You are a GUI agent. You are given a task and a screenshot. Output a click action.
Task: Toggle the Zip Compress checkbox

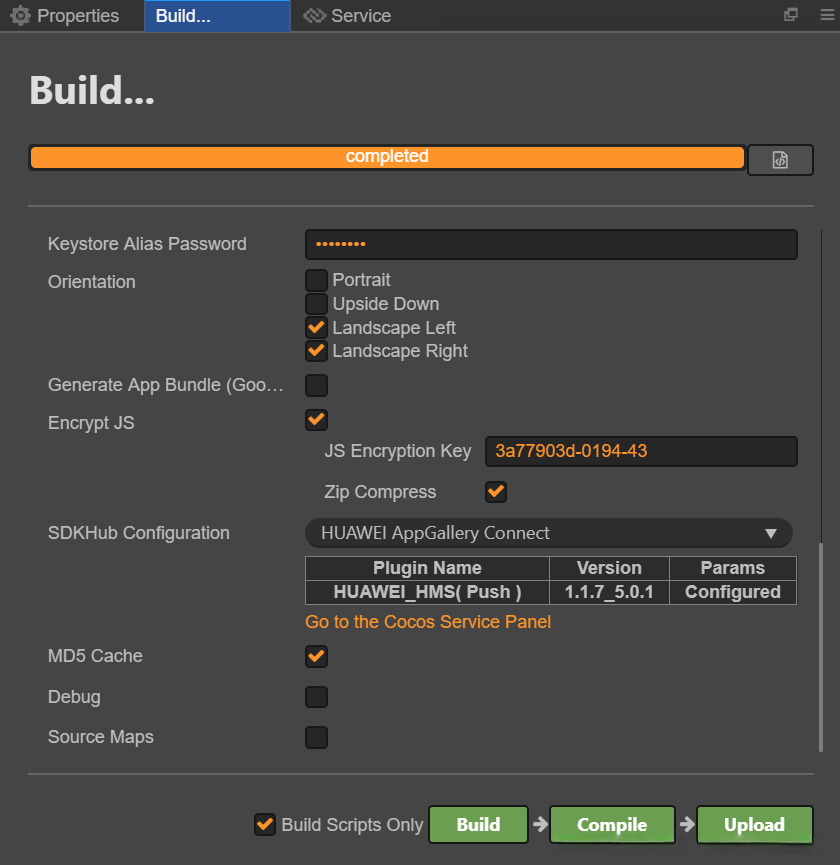495,492
